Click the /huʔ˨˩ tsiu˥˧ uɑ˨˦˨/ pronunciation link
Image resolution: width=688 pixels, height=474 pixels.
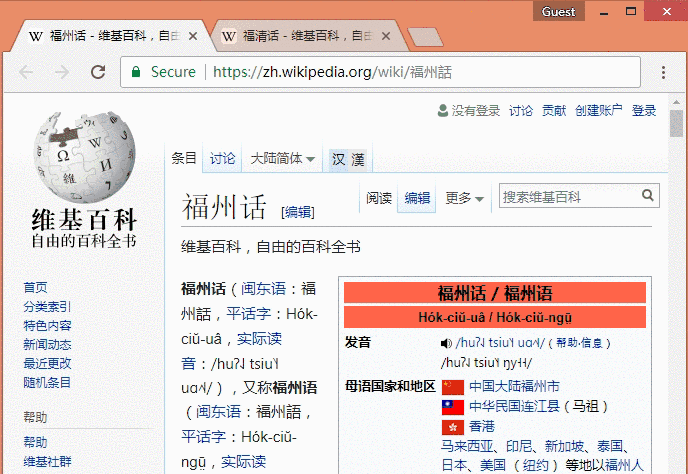(500, 343)
